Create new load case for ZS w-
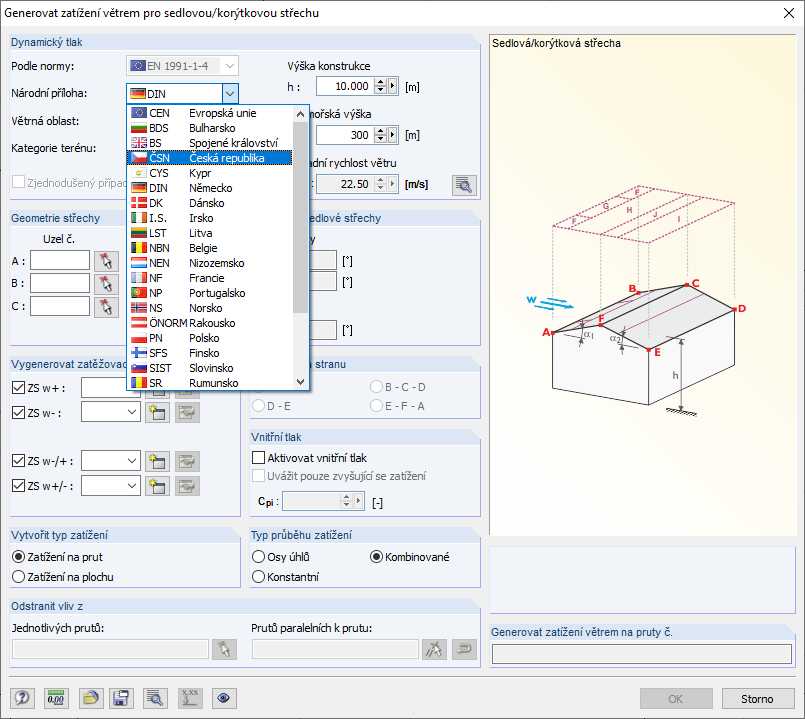This screenshot has width=805, height=719. [158, 412]
